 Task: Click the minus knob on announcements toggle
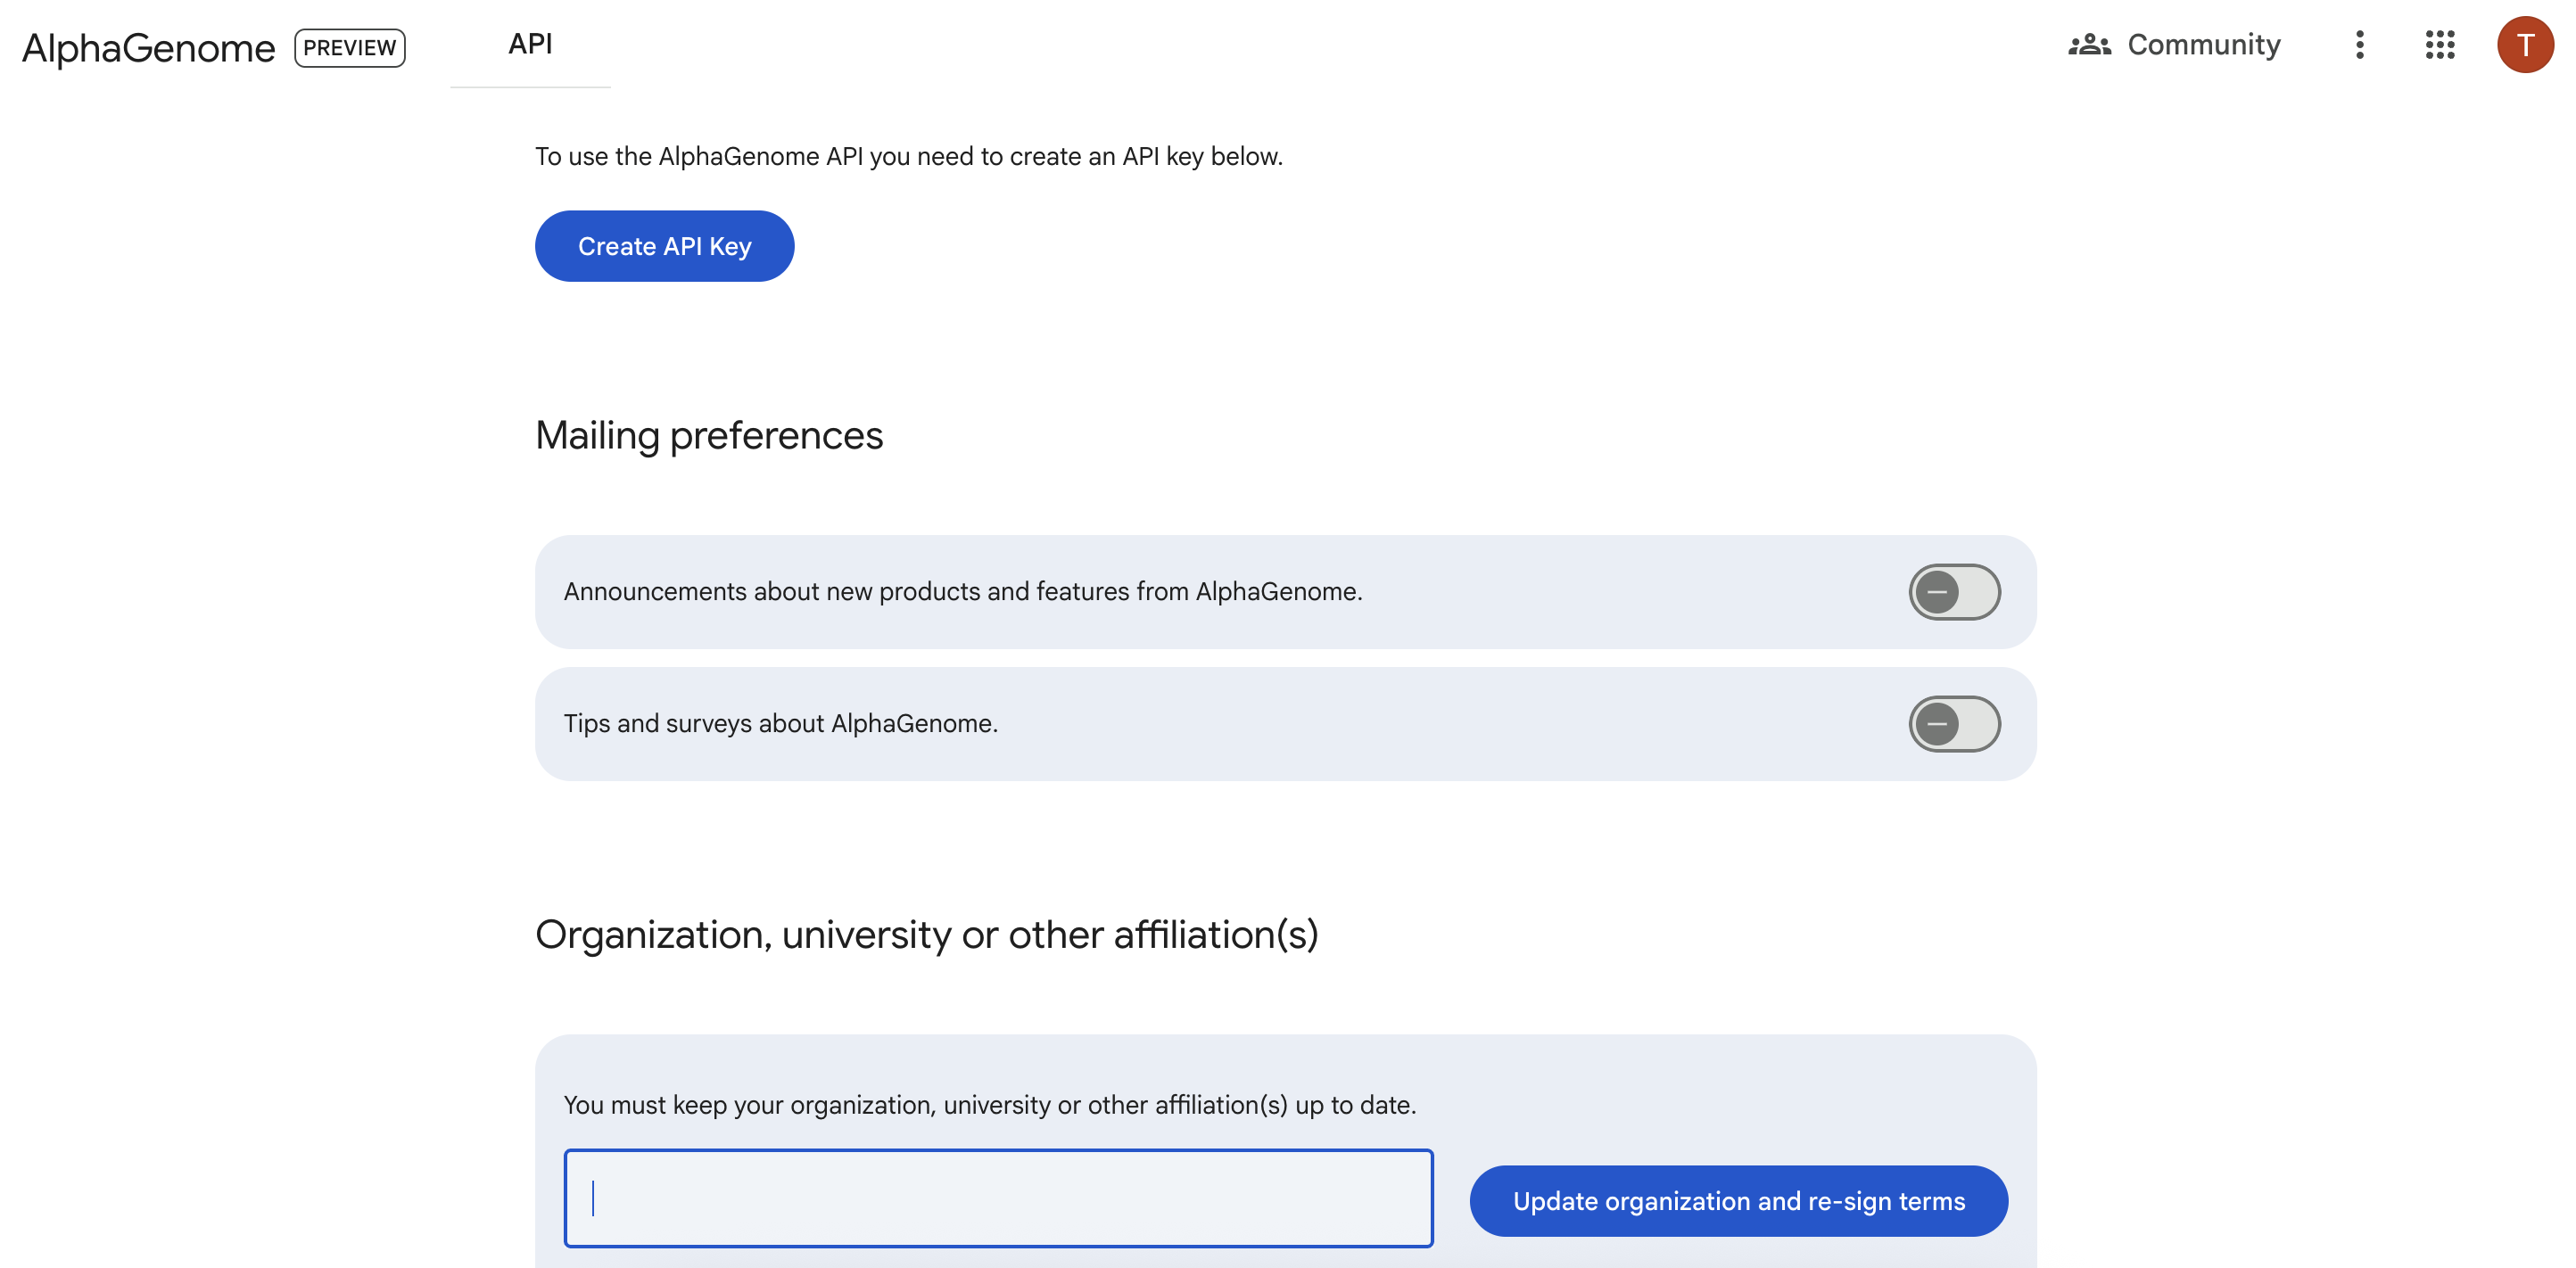click(1937, 592)
